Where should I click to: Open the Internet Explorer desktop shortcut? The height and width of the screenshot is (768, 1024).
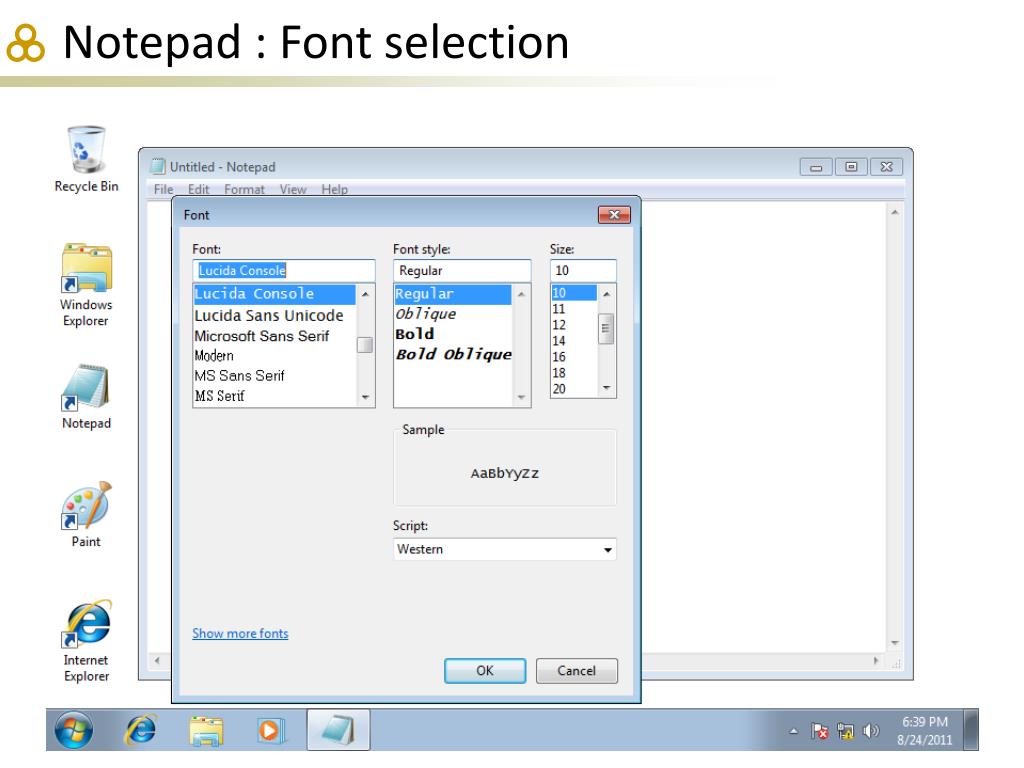point(86,641)
